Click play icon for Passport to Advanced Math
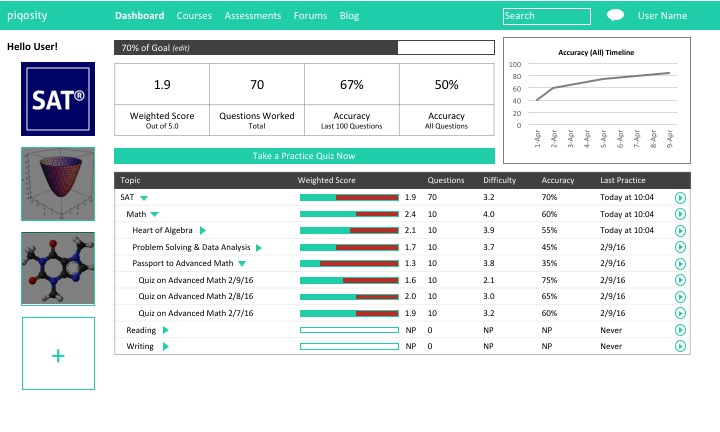This screenshot has height=432, width=720. tap(681, 264)
